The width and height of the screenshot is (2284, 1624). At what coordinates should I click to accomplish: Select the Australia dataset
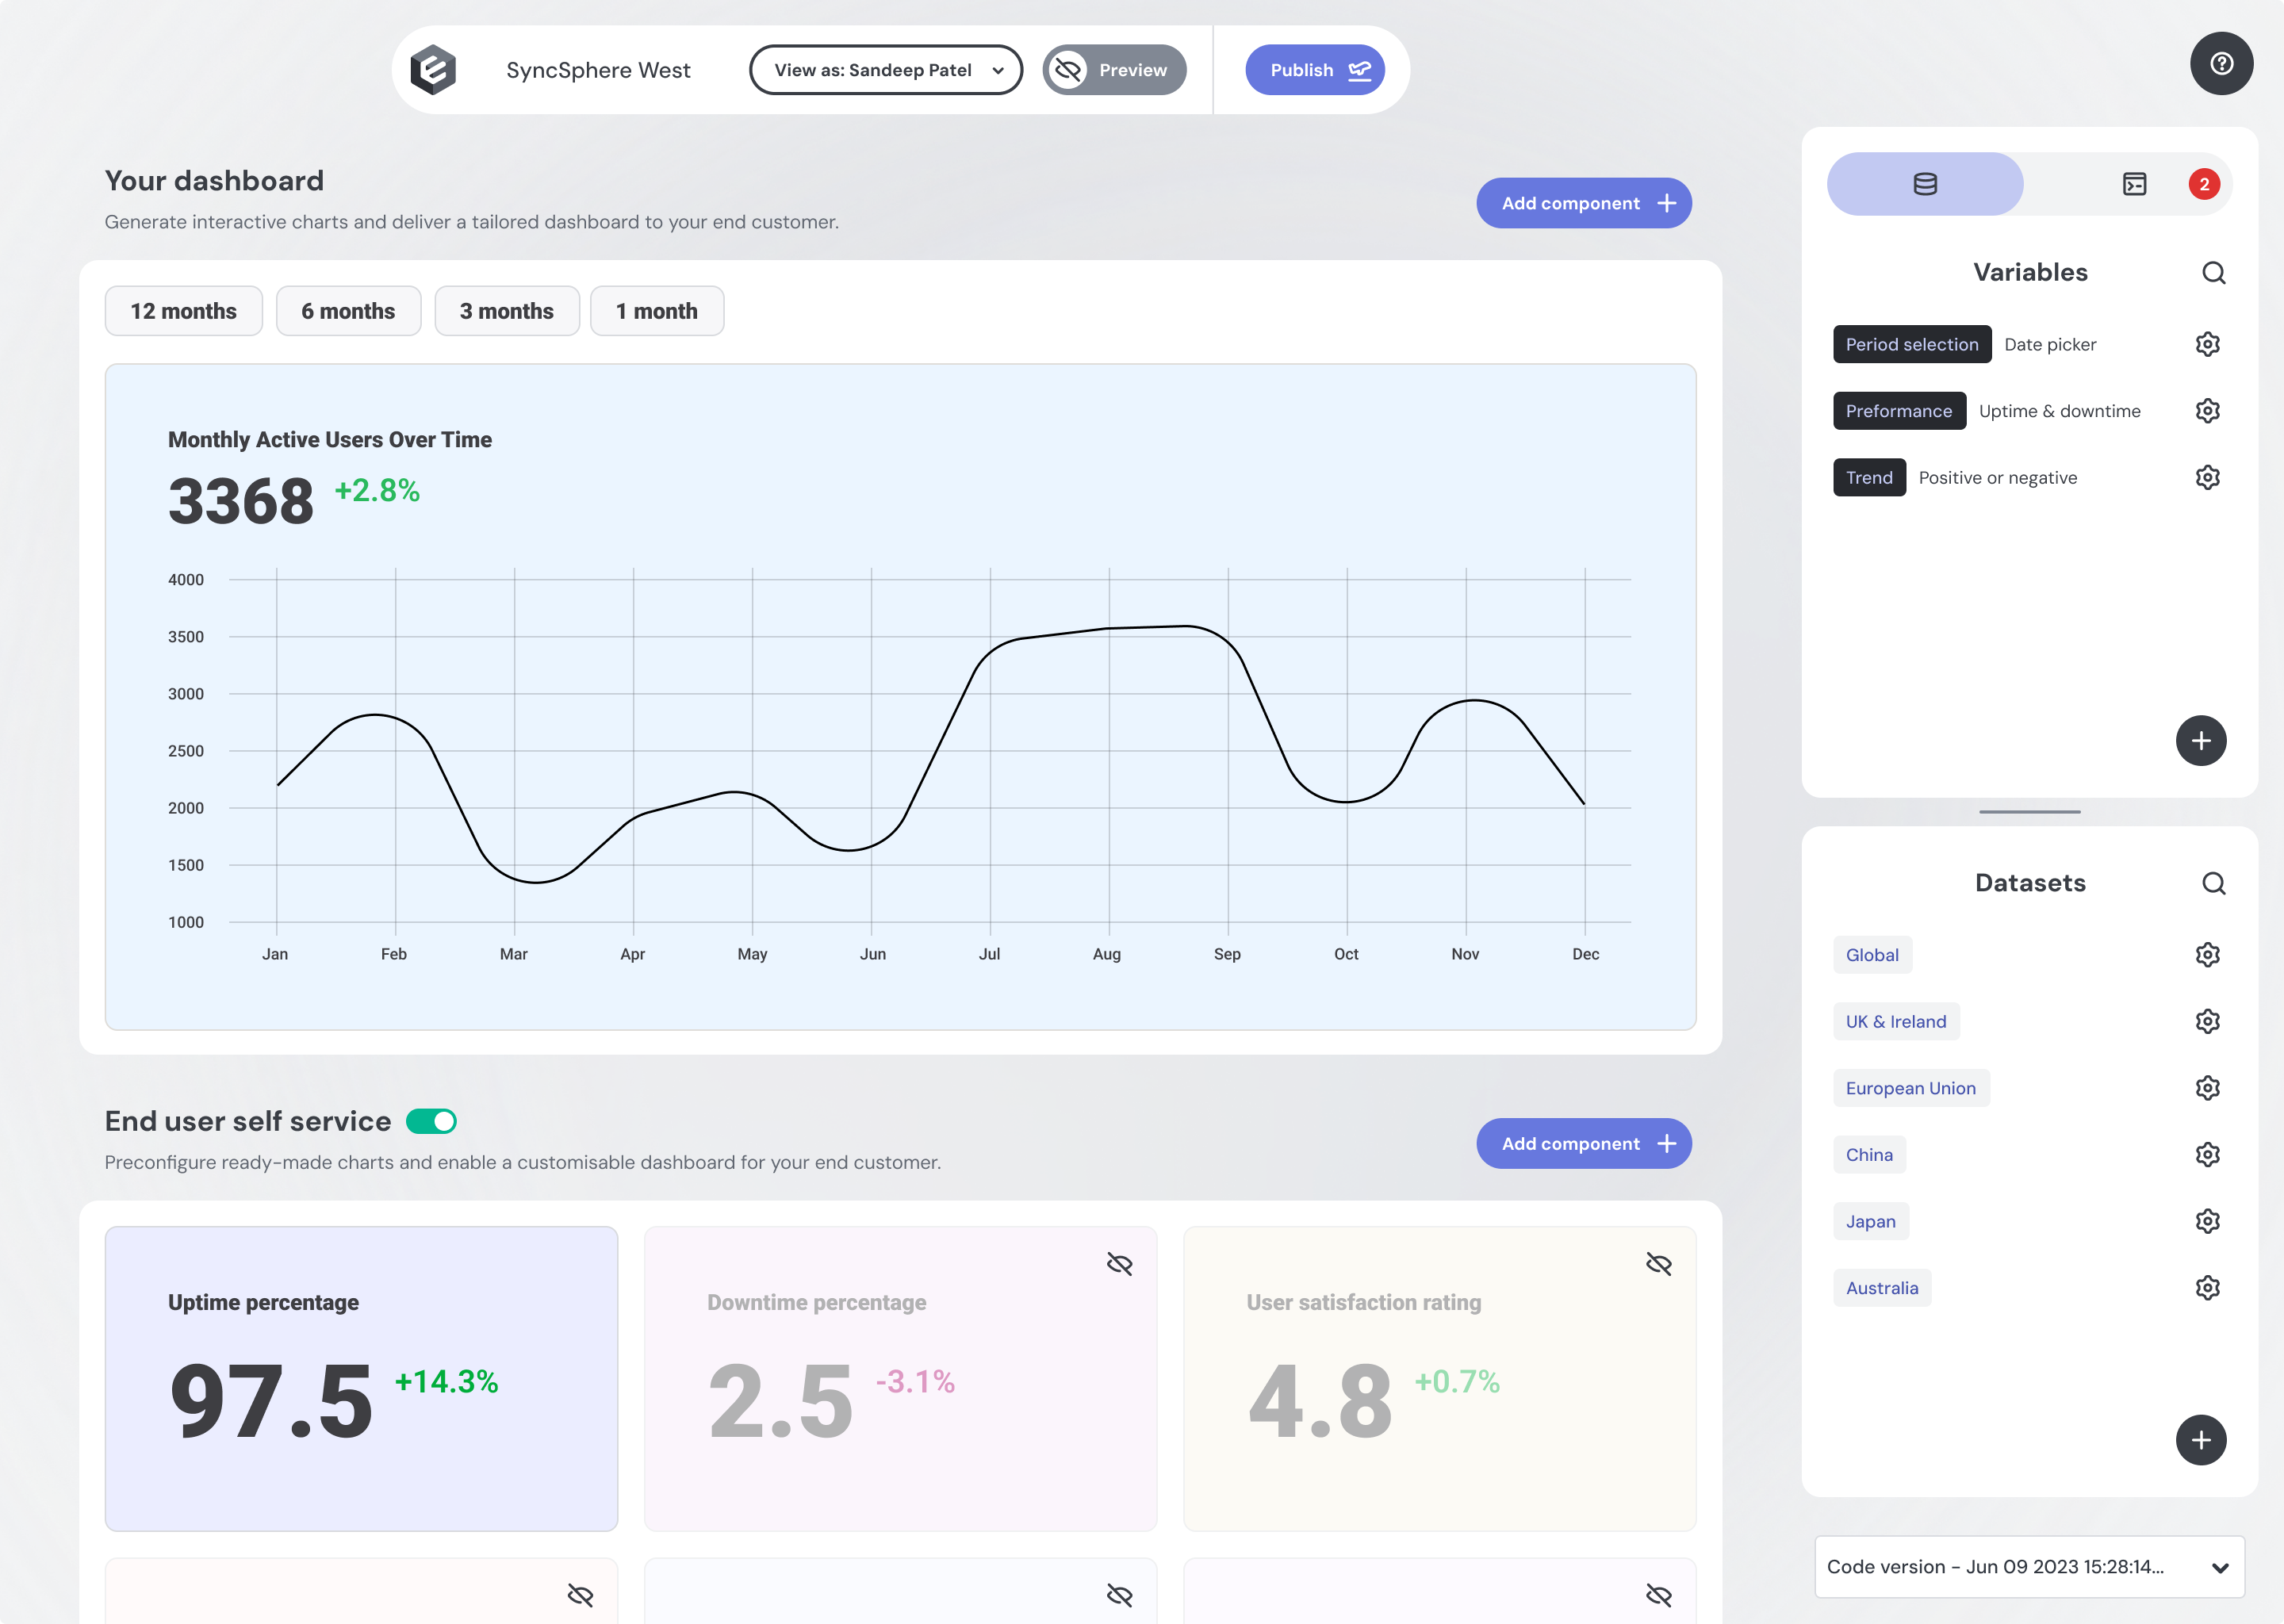point(1882,1288)
